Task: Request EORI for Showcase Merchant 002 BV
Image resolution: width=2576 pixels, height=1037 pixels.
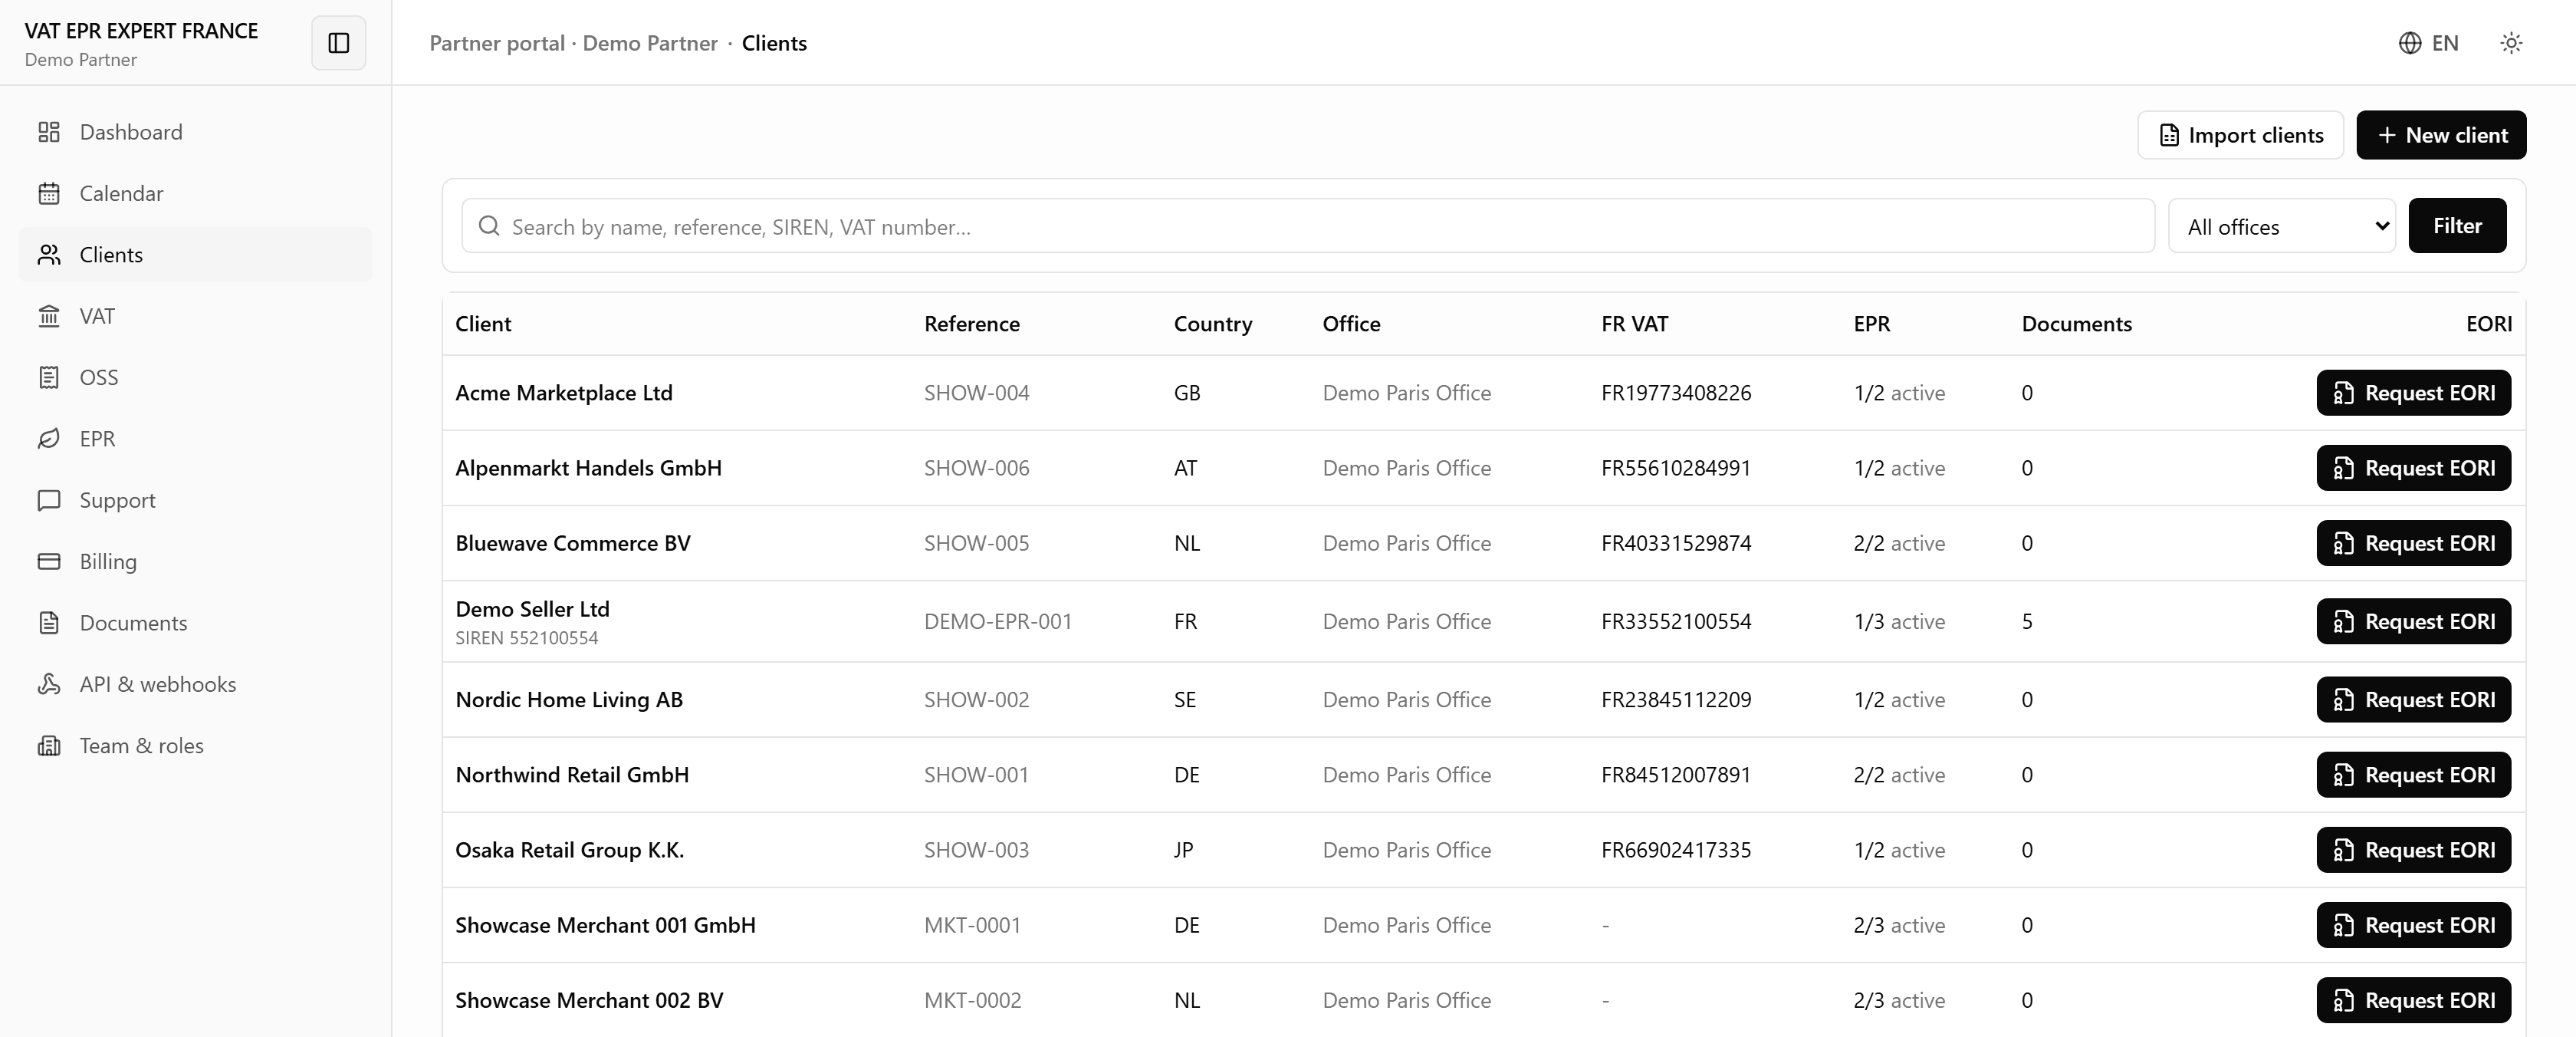Action: [x=2413, y=1000]
